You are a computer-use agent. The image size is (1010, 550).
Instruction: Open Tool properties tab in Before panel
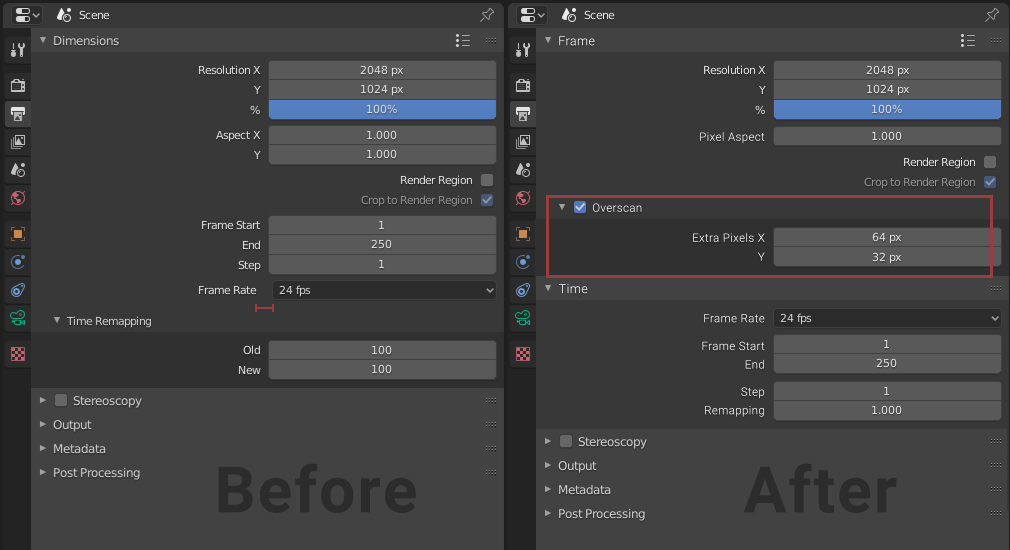coord(18,50)
